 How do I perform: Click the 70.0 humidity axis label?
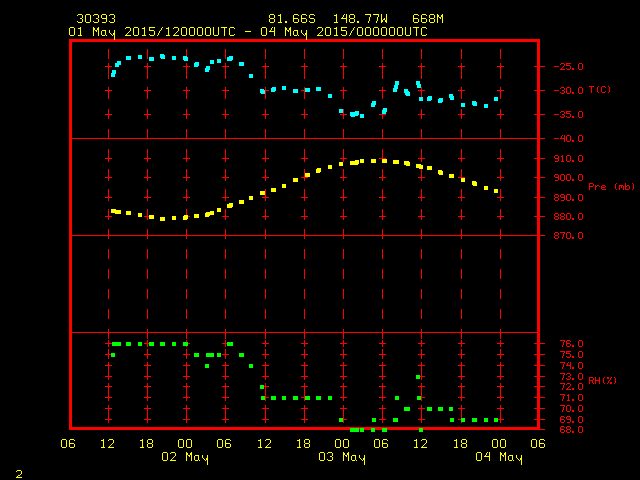571,409
